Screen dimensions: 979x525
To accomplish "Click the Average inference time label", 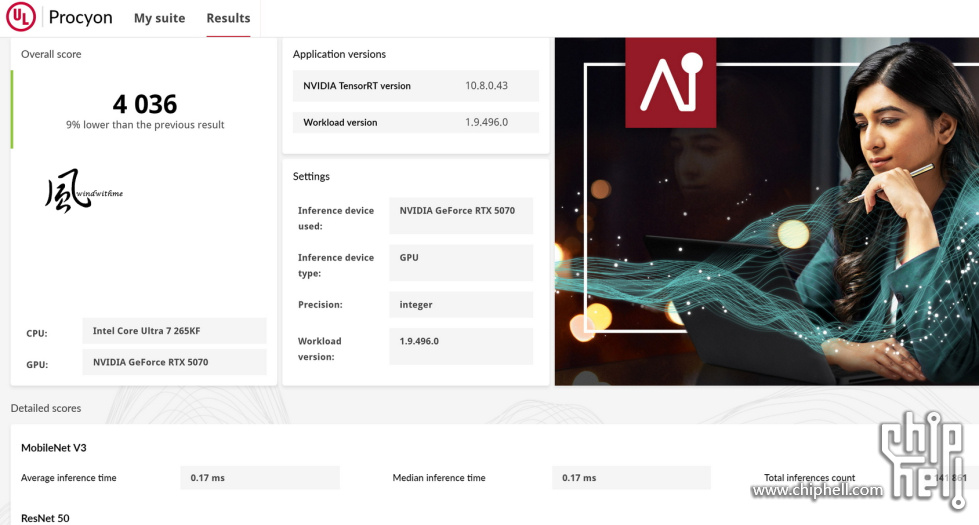I will (69, 478).
